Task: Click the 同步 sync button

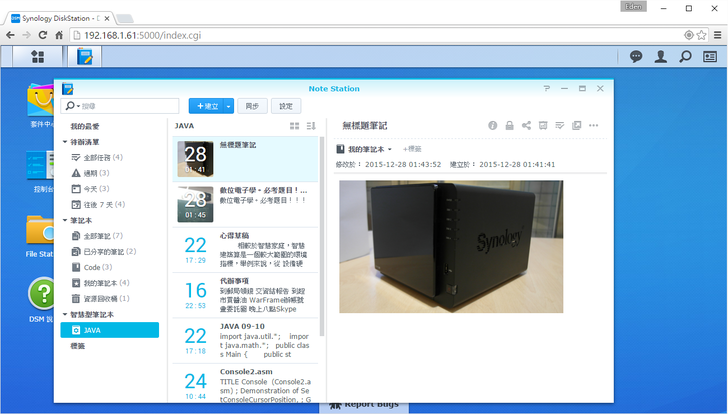Action: 251,106
